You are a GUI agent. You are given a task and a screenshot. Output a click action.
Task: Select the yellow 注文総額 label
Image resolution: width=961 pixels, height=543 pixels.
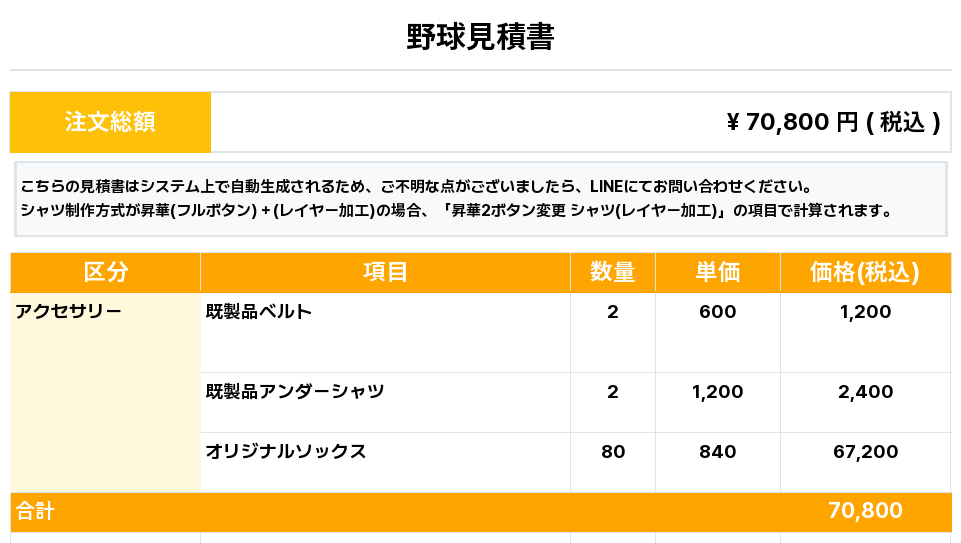(110, 122)
